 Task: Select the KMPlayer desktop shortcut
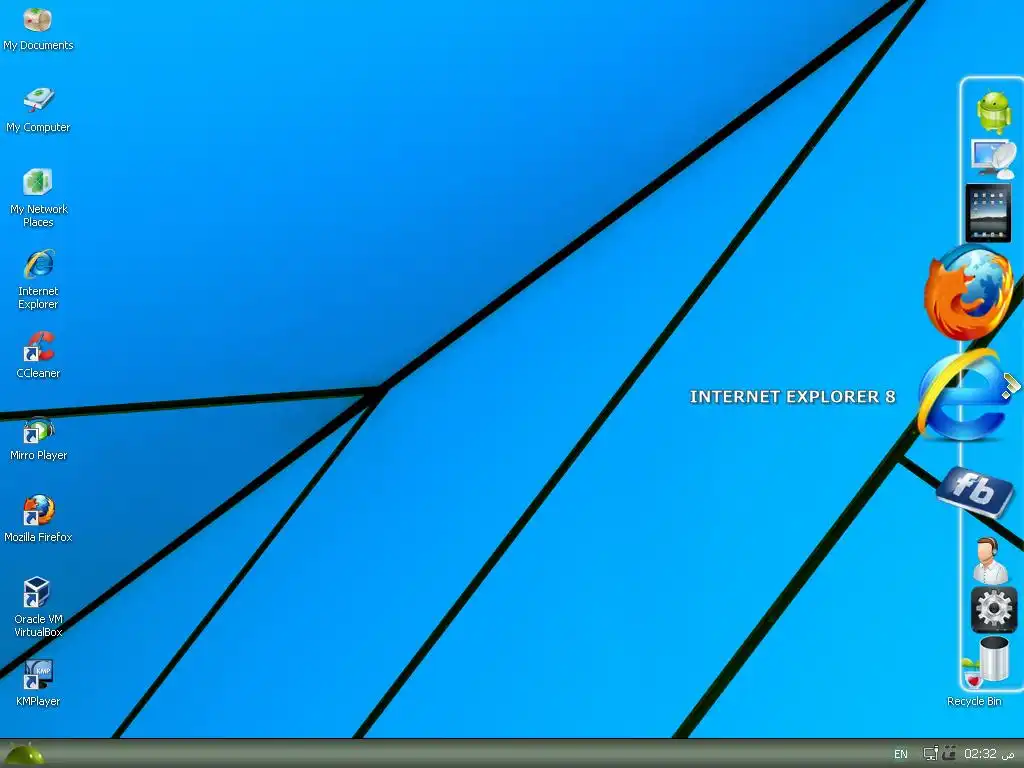38,684
